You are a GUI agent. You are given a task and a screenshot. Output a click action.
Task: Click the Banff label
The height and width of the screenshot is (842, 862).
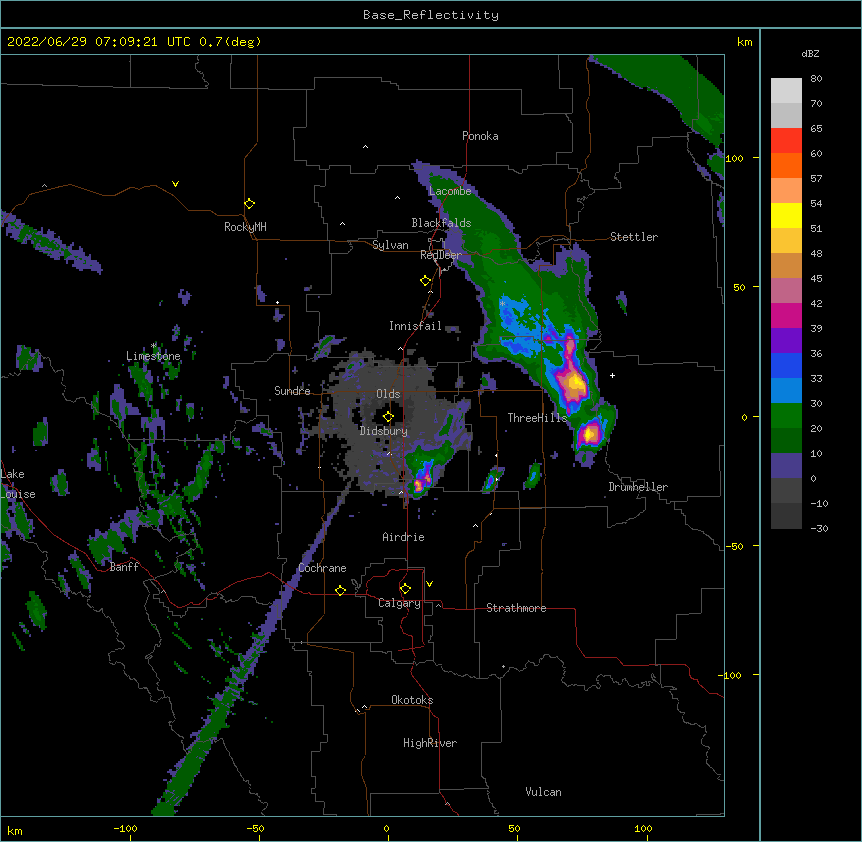pyautogui.click(x=124, y=567)
